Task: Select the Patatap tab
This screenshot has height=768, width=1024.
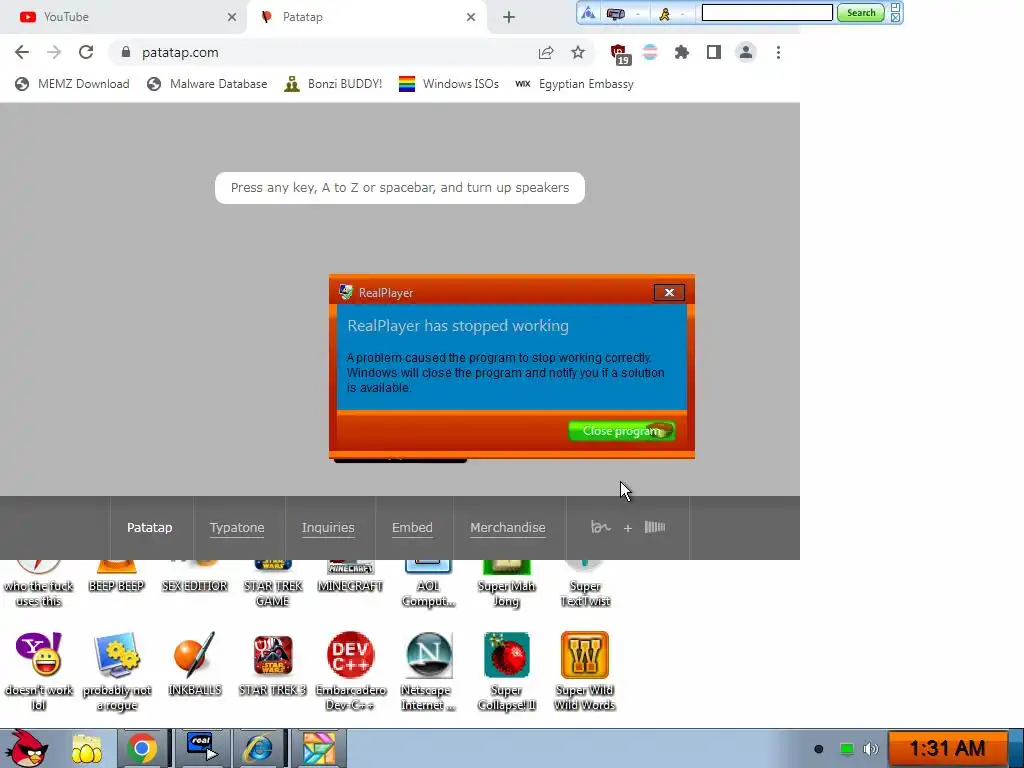Action: tap(366, 17)
